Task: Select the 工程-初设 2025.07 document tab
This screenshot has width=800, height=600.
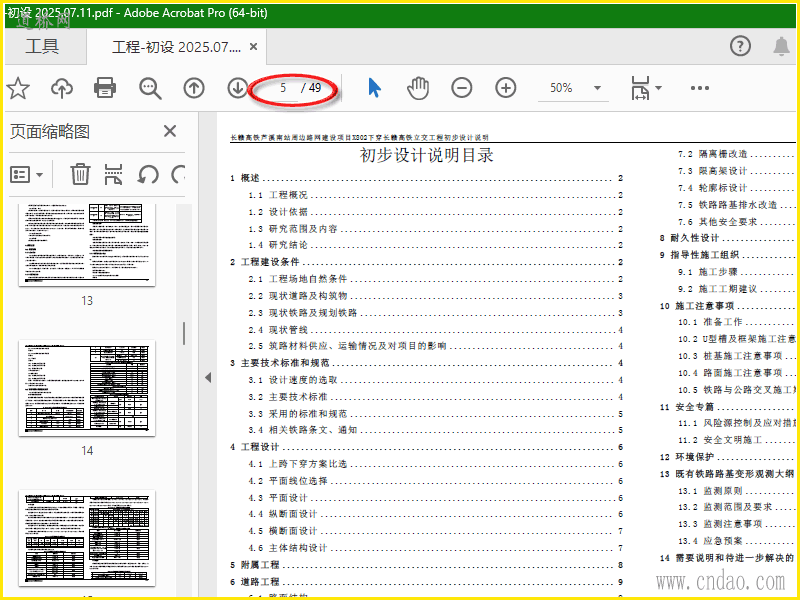Action: pyautogui.click(x=176, y=47)
